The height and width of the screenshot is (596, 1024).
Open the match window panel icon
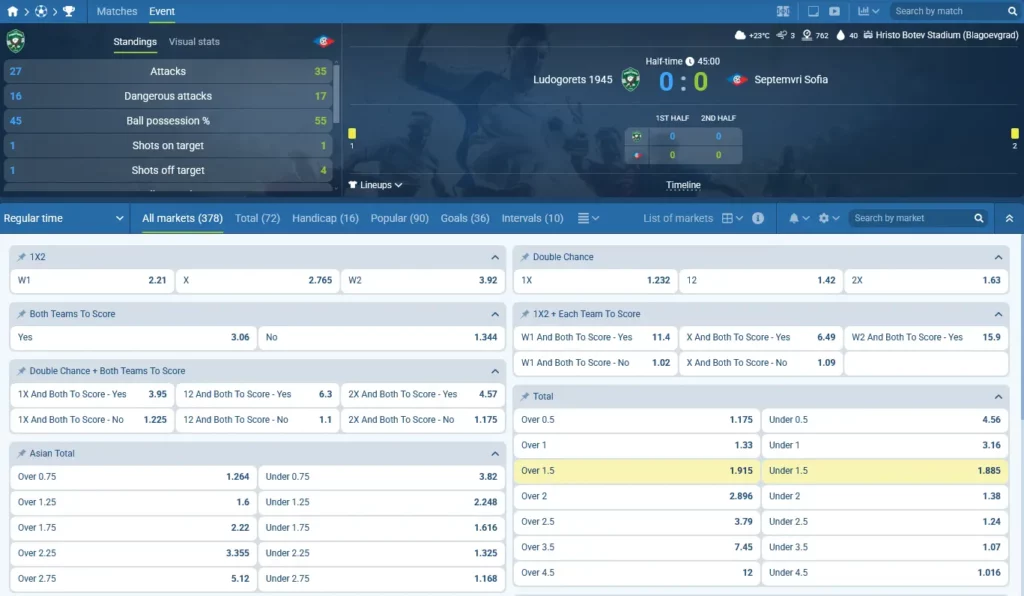click(x=813, y=11)
